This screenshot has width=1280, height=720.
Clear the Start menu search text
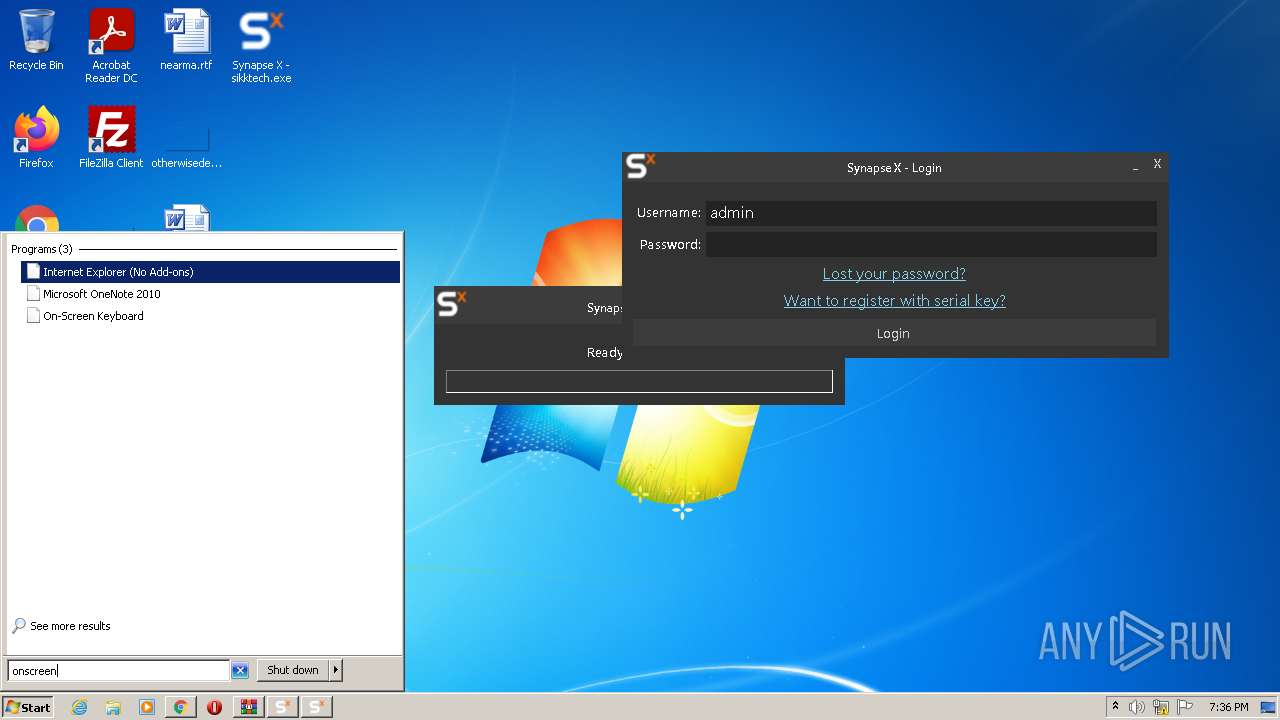tap(240, 670)
